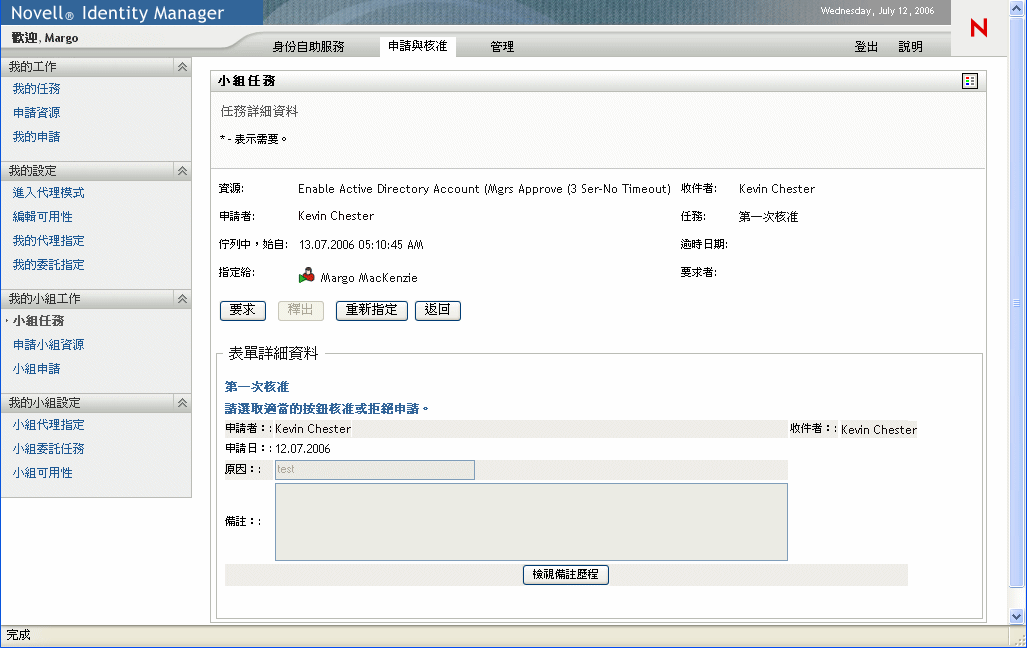Click the 檢視備註歷程 button

point(566,575)
